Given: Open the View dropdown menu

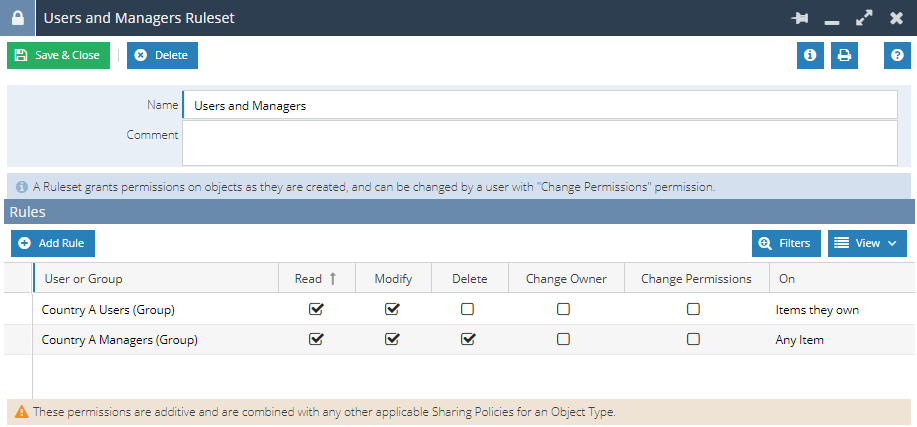Looking at the screenshot, I should pos(867,243).
